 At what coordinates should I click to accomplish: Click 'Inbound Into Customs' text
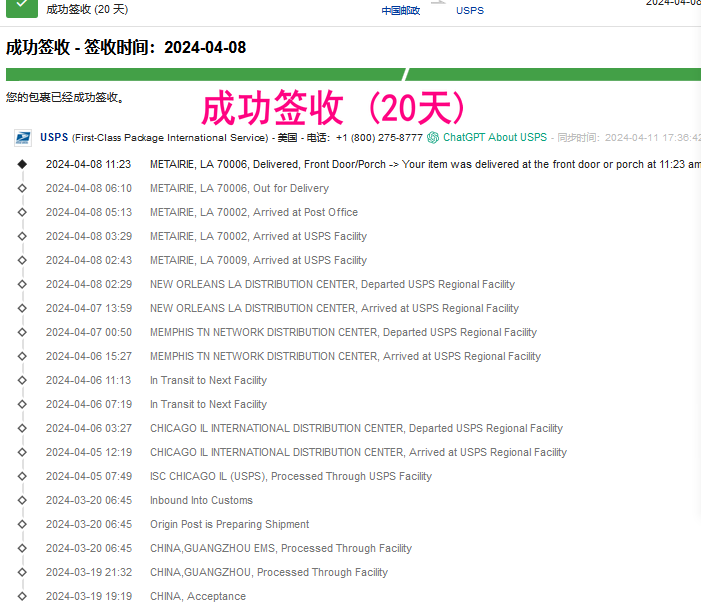[x=201, y=500]
